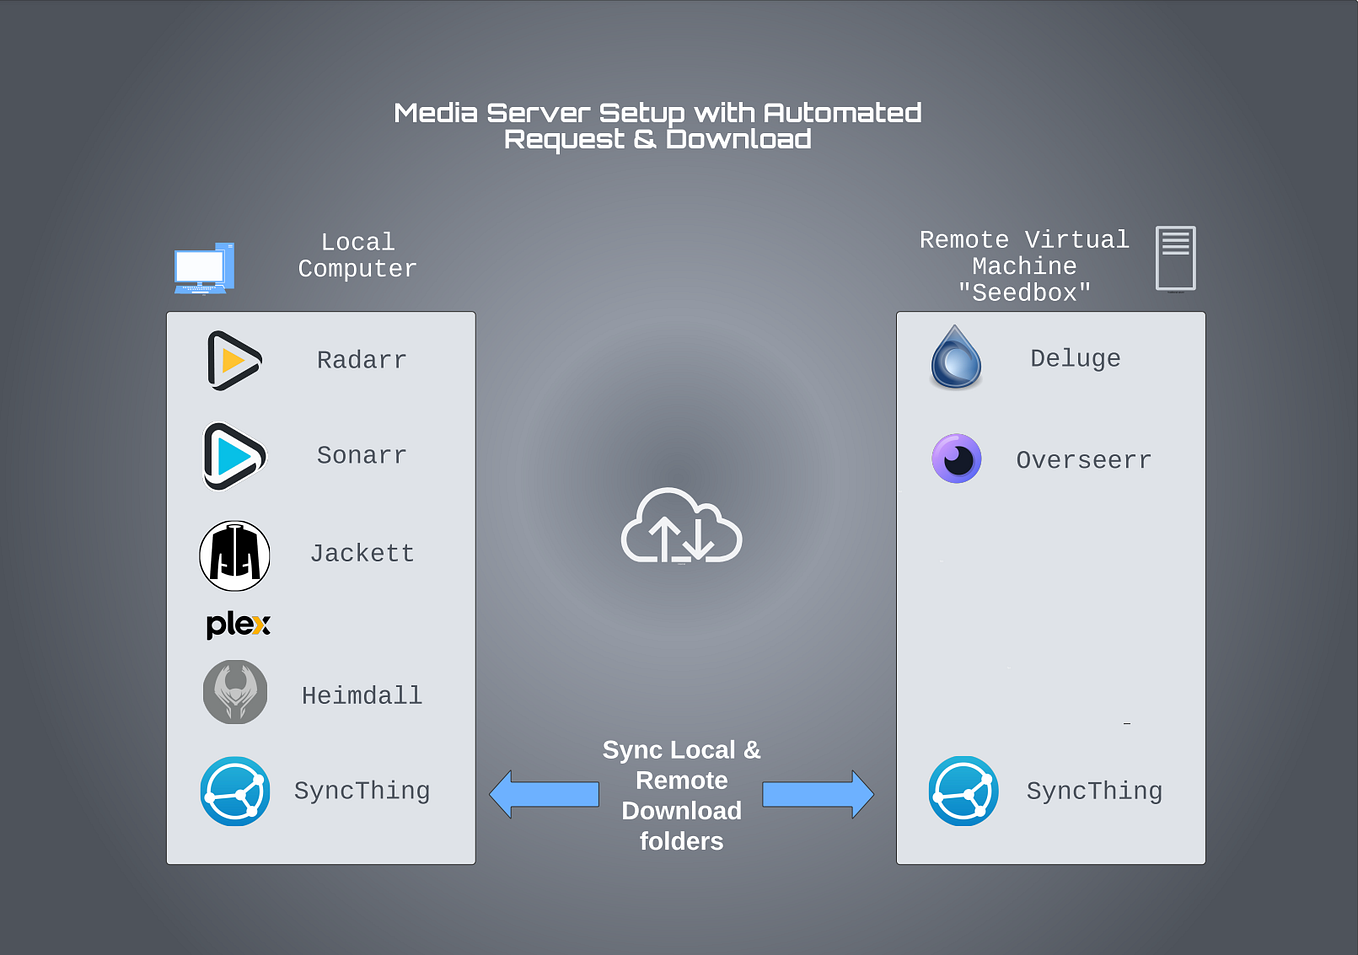Click the right-pointing blue sync arrow
This screenshot has height=955, width=1358.
click(x=818, y=793)
